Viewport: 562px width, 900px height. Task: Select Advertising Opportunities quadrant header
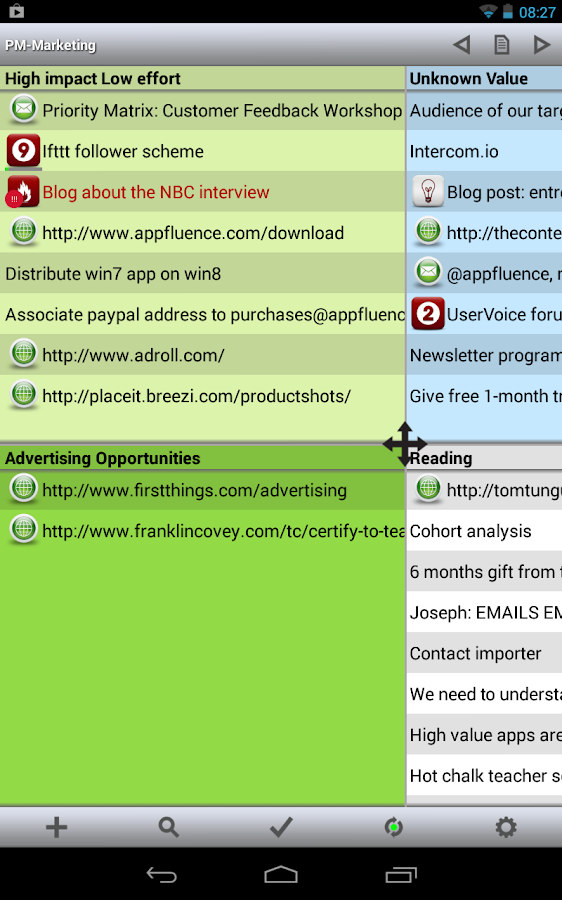203,458
